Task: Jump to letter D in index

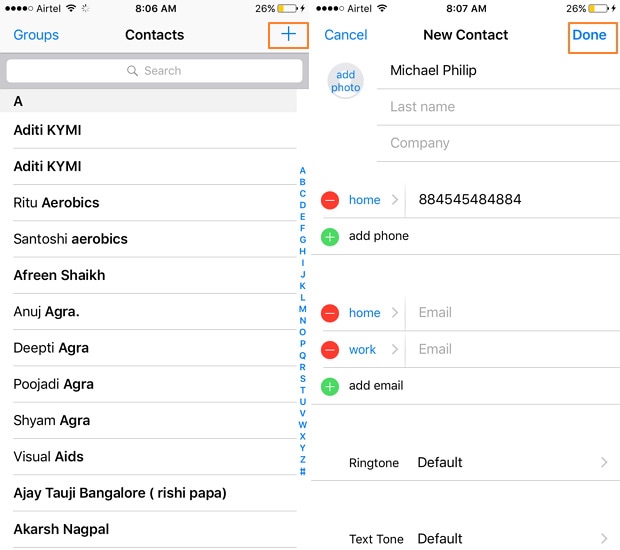Action: point(302,205)
